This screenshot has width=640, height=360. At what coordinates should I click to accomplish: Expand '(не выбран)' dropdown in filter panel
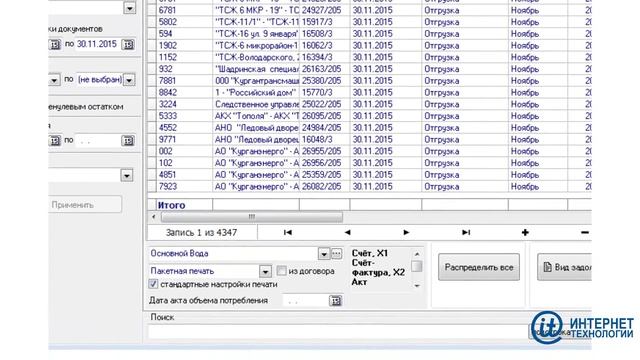point(129,80)
